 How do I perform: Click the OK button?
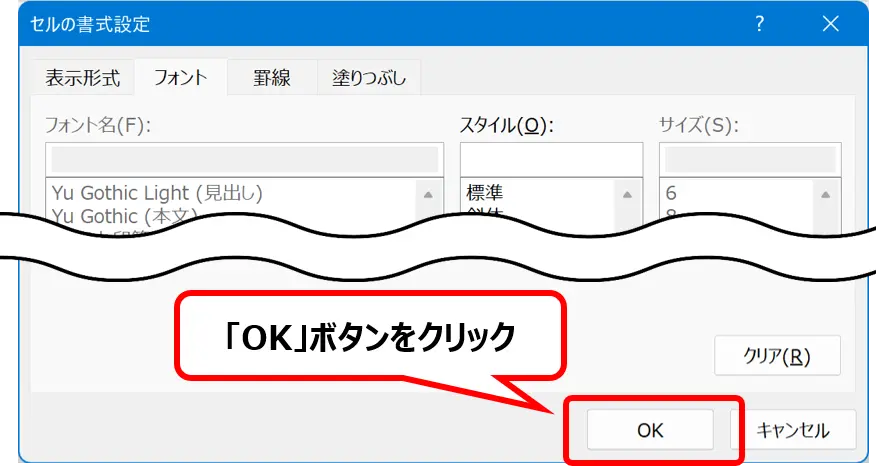point(650,430)
